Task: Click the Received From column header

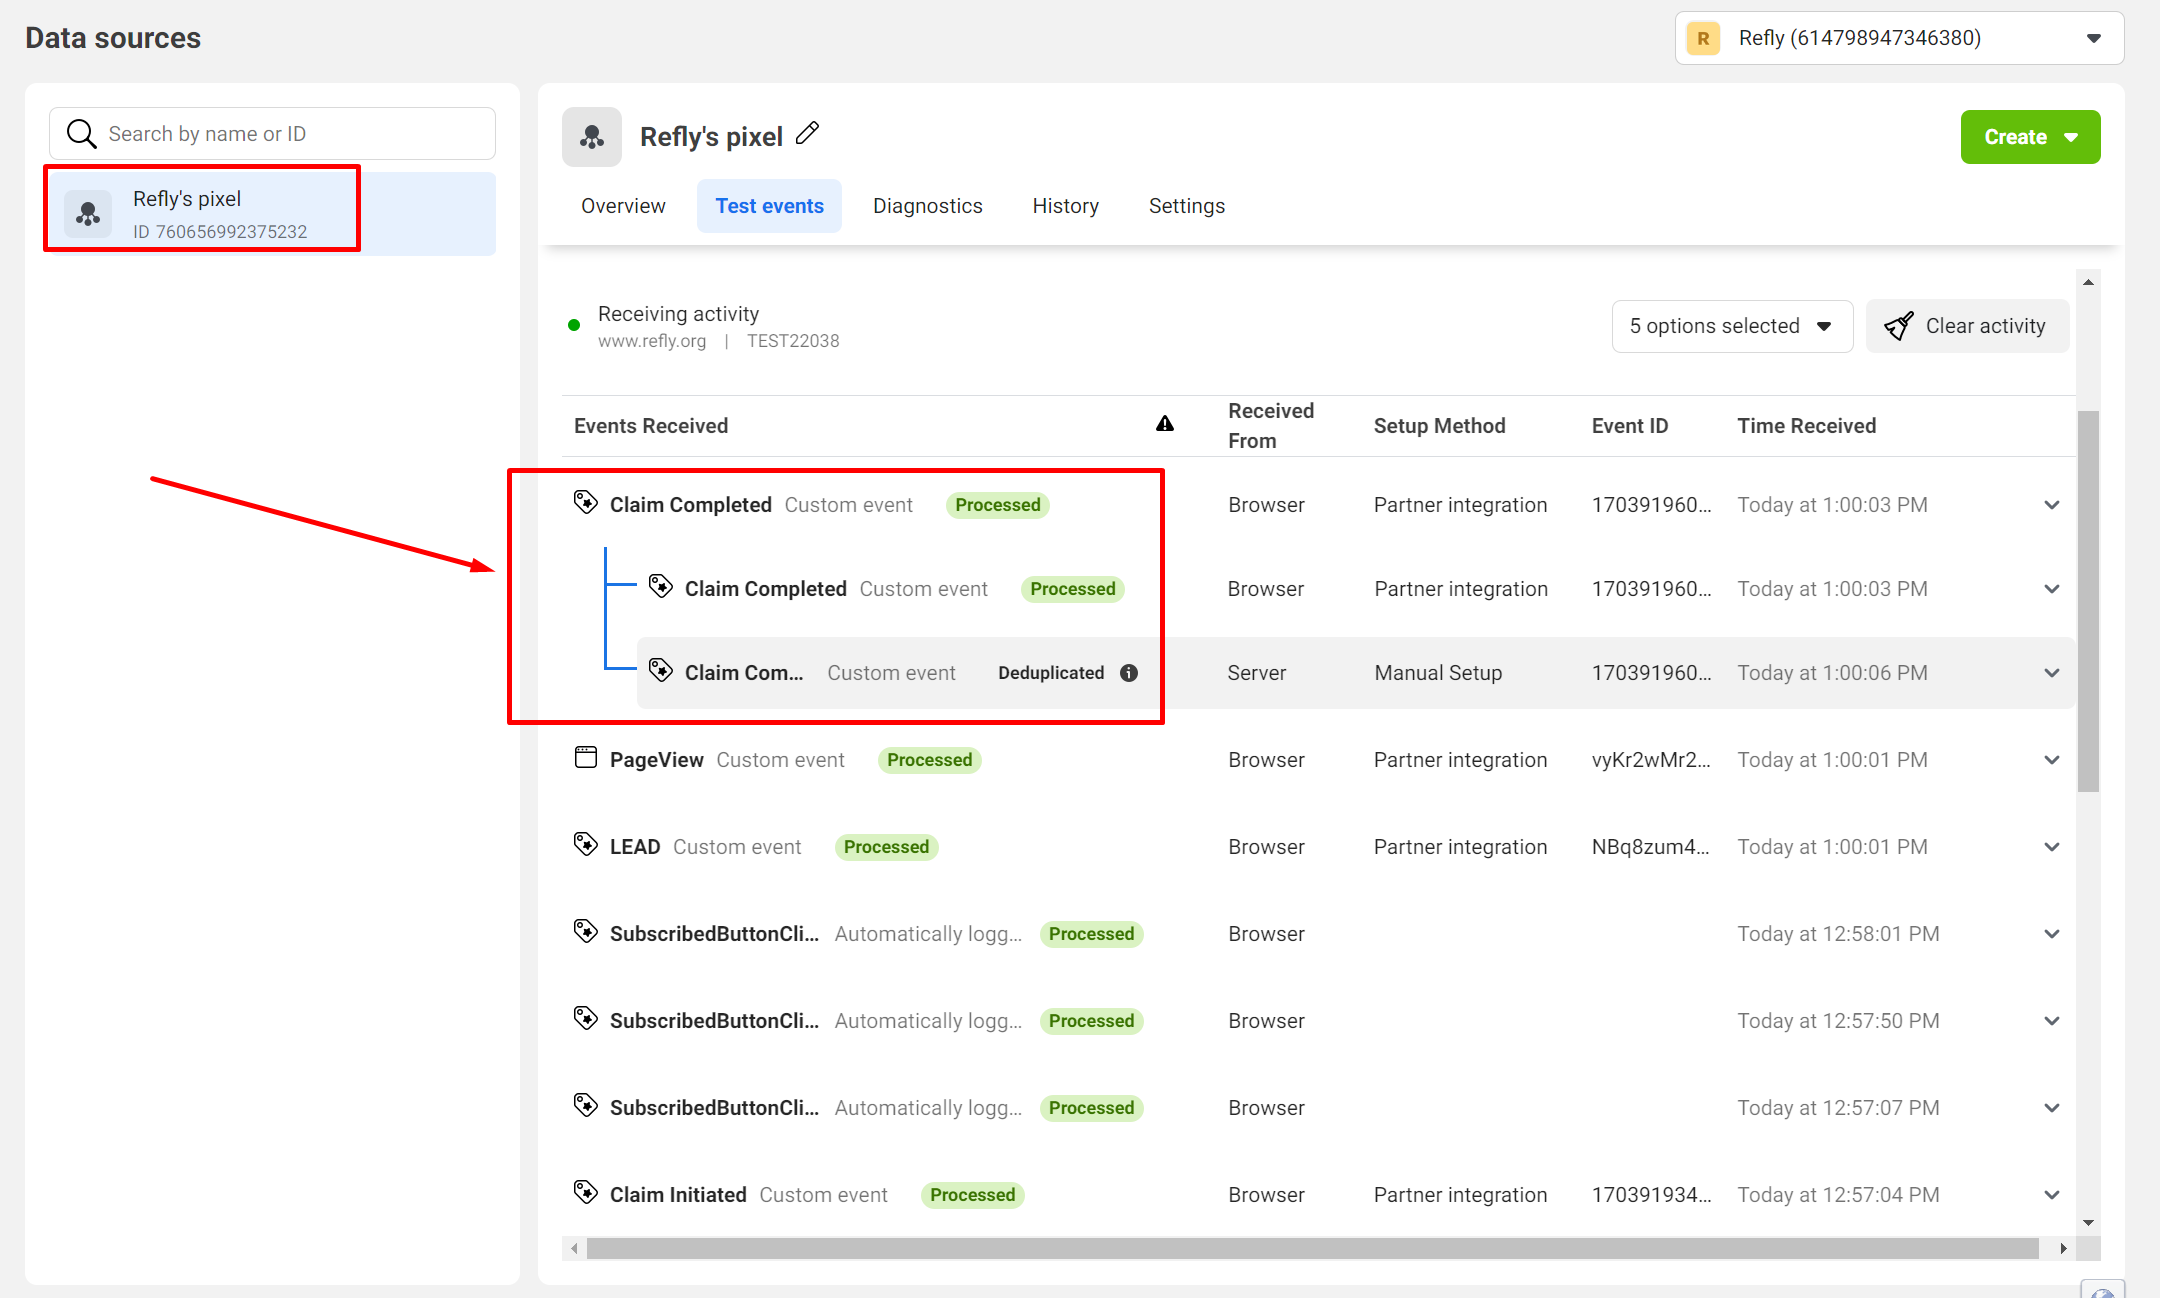Action: [x=1271, y=426]
